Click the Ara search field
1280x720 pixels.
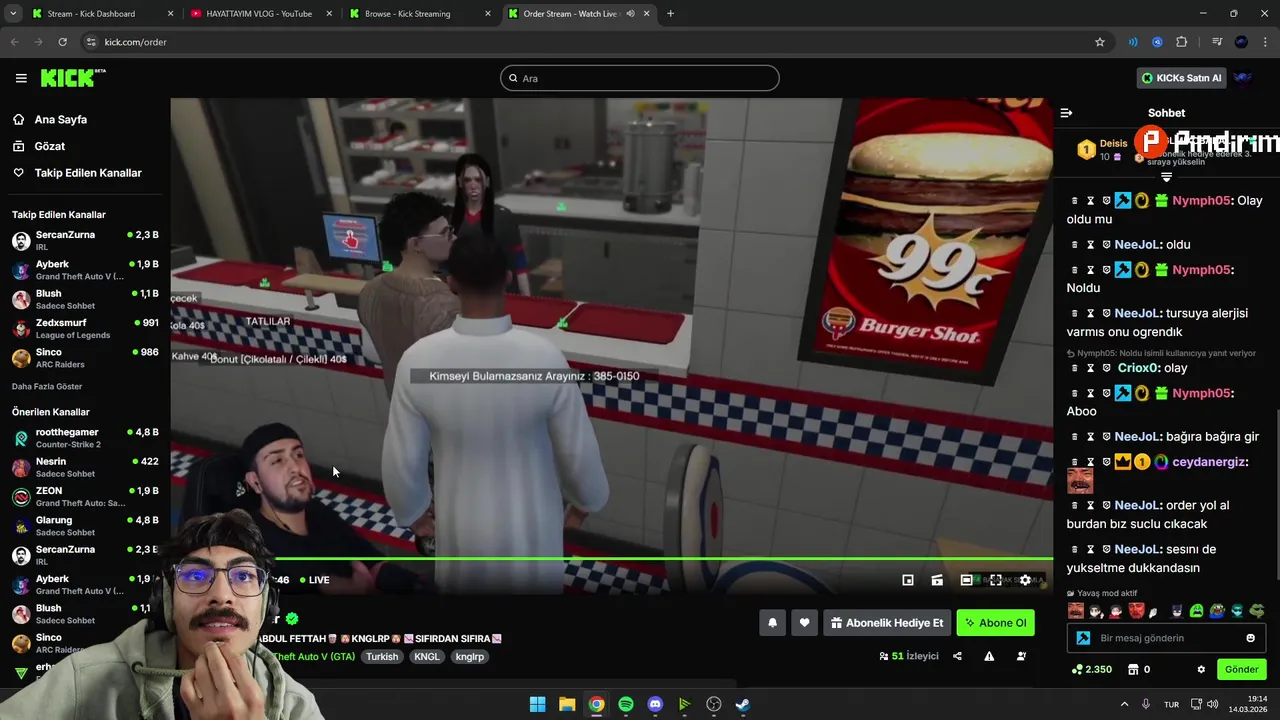point(640,78)
